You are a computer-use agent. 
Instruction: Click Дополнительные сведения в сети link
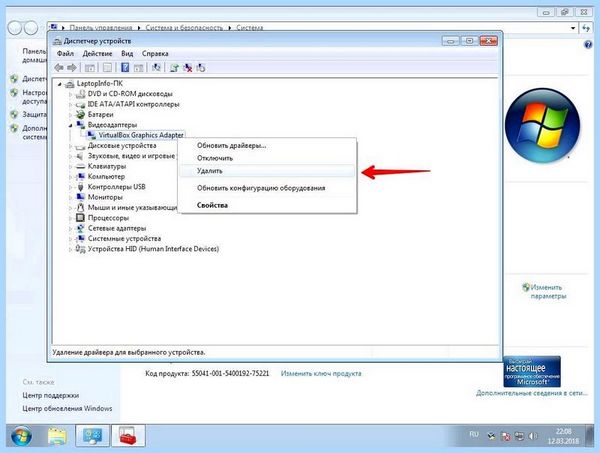tap(532, 393)
